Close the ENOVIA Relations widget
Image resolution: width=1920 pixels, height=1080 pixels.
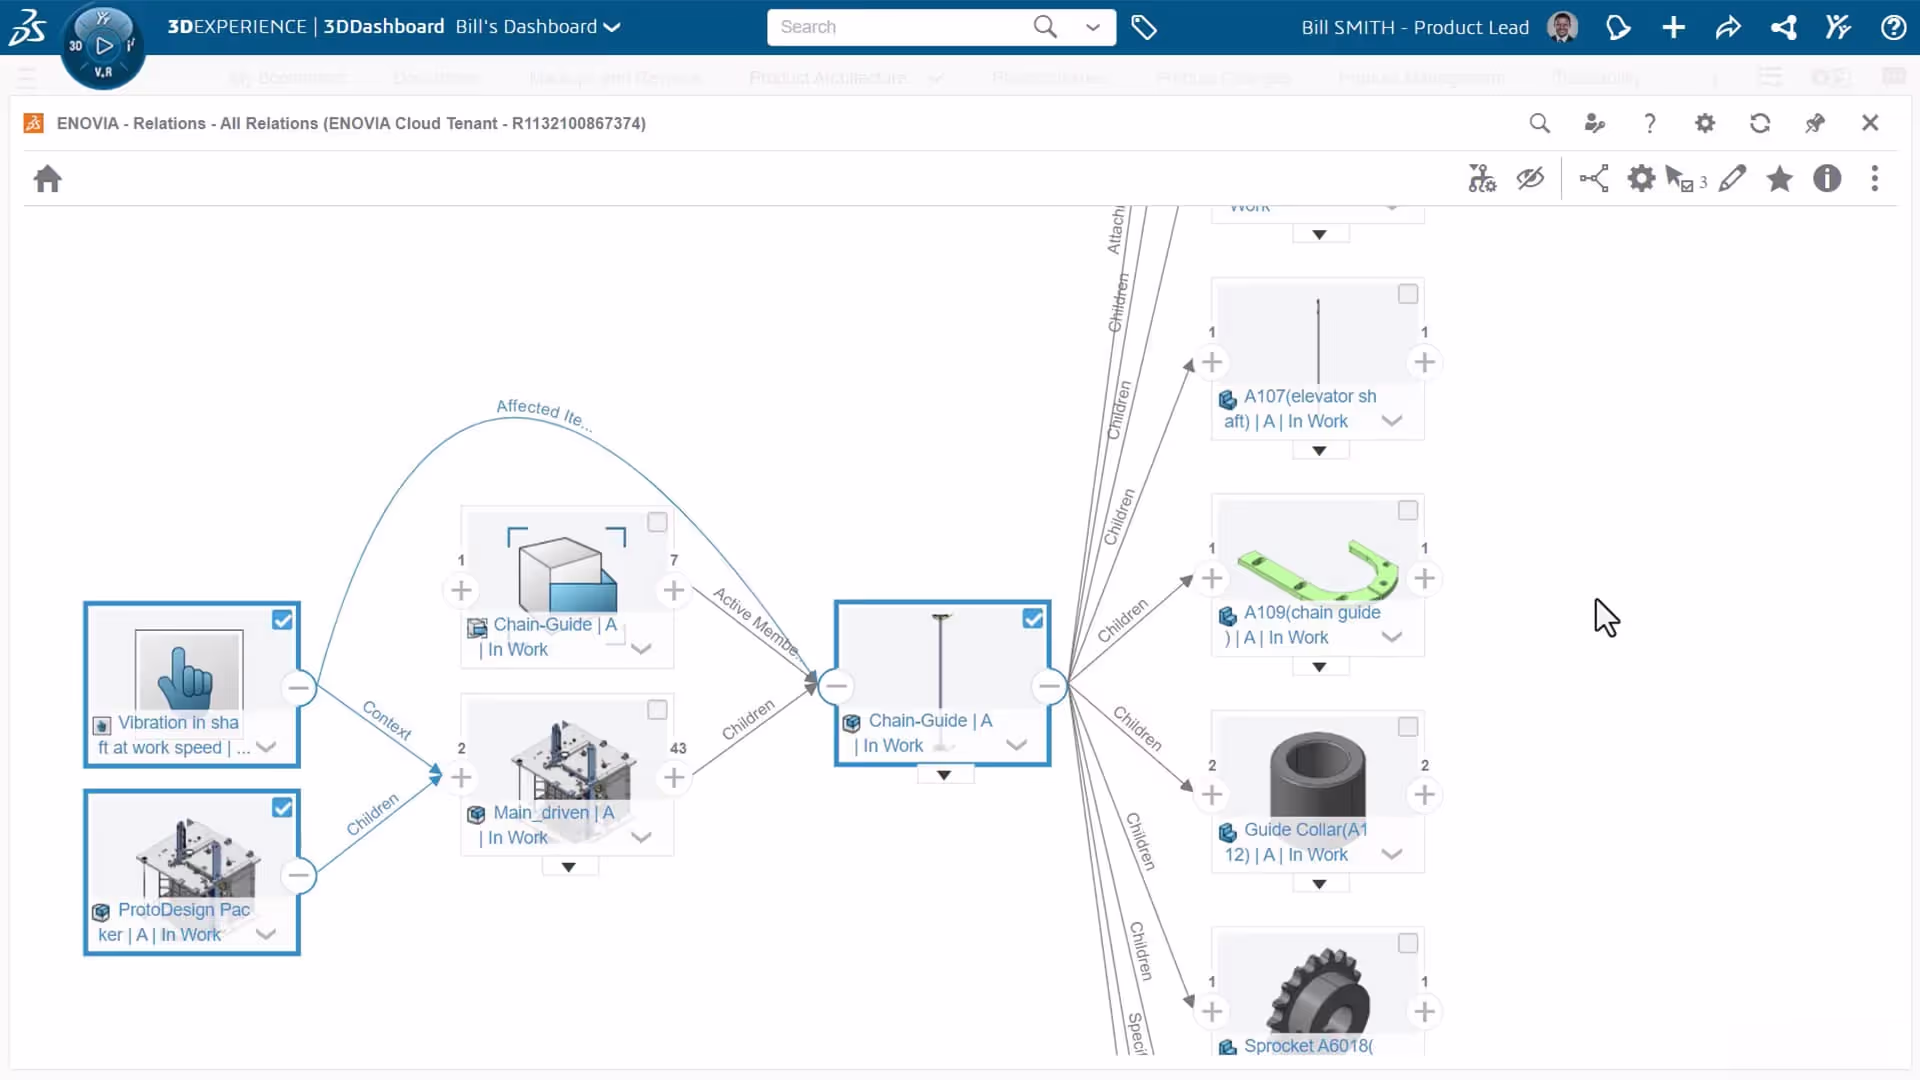point(1870,123)
